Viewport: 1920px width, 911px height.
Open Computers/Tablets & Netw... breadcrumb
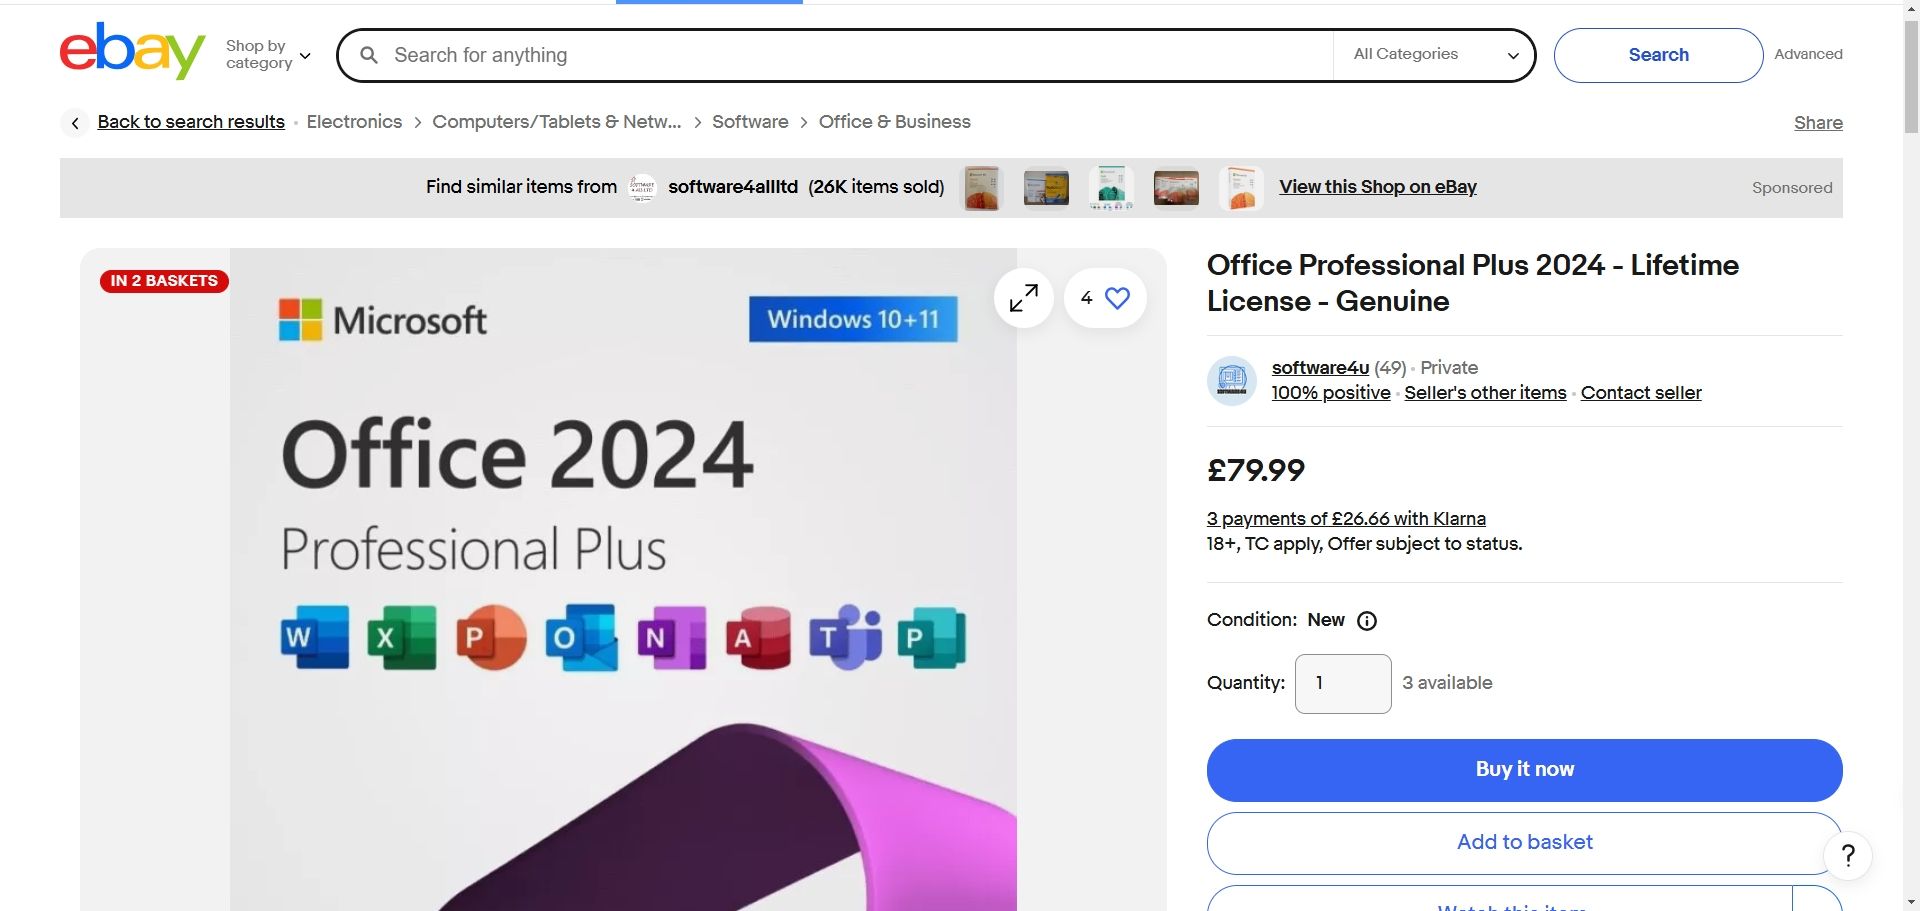tap(556, 122)
